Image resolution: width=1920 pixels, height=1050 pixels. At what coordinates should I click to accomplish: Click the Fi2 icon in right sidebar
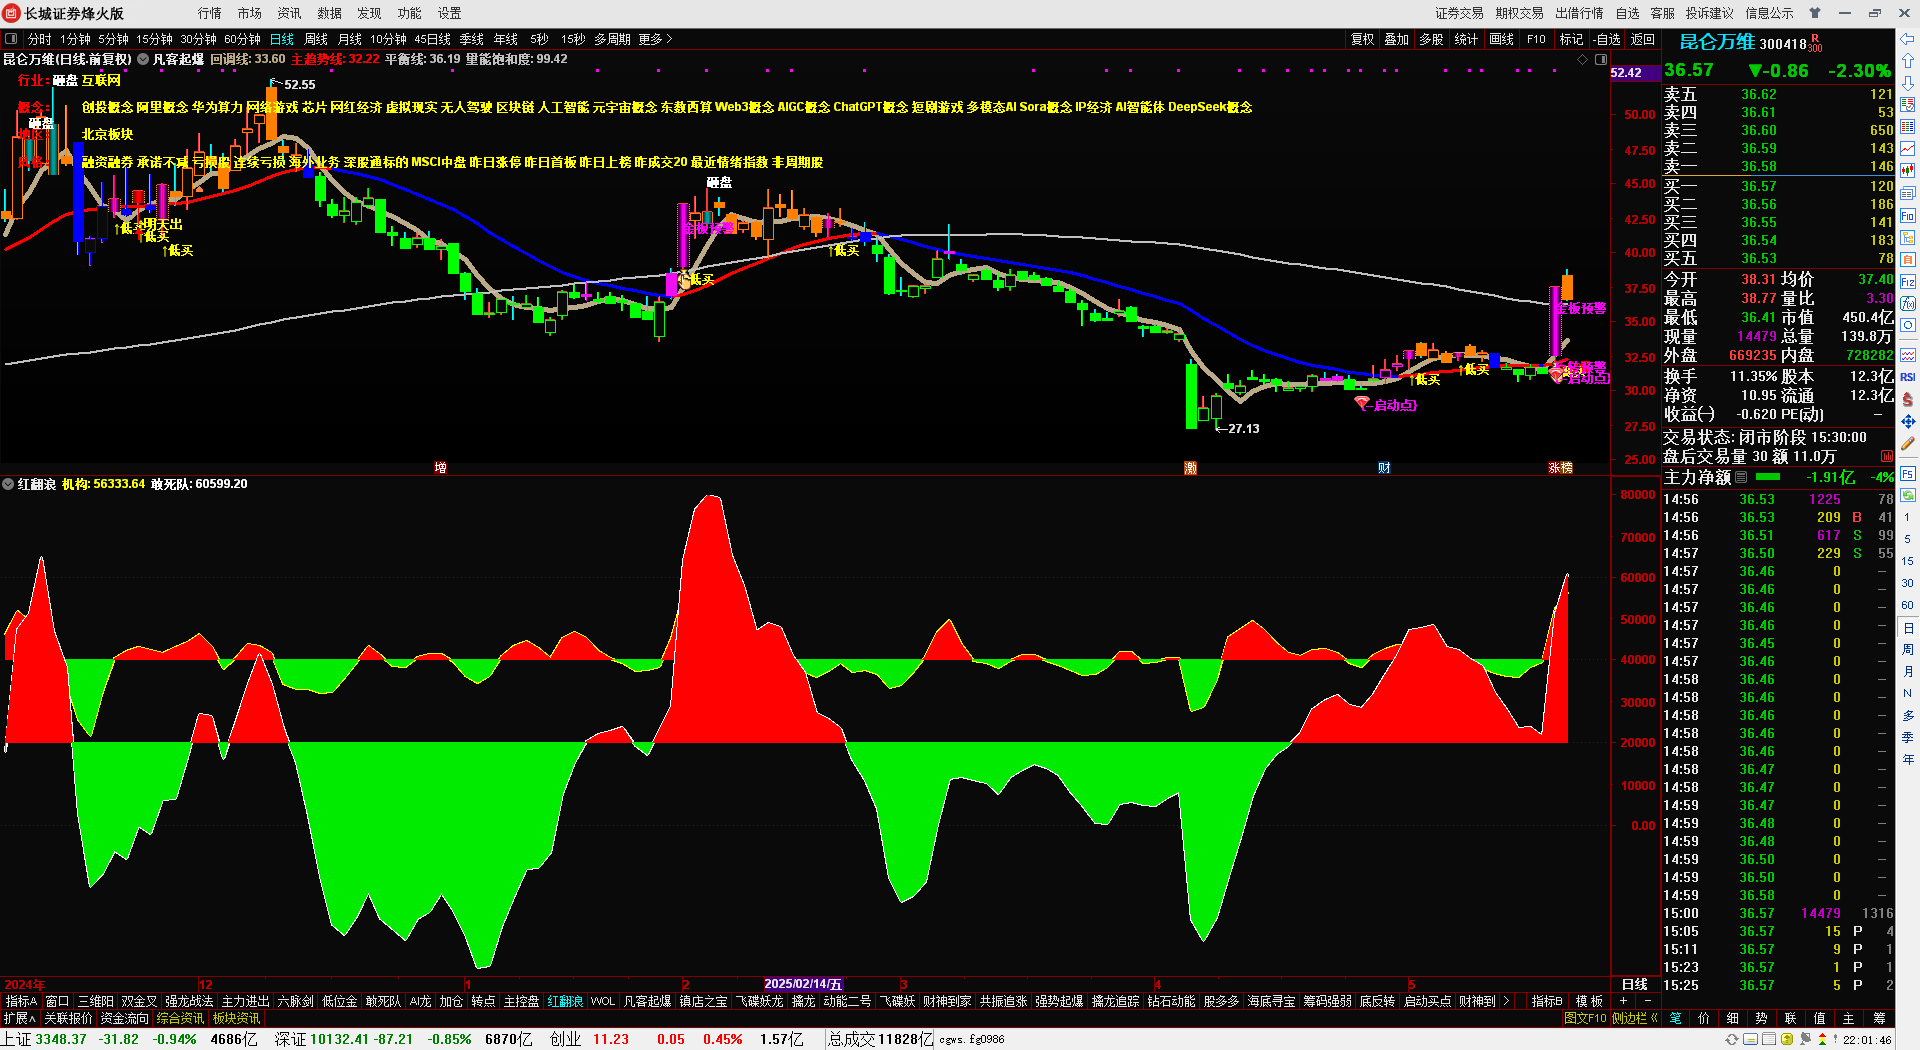pyautogui.click(x=1908, y=282)
